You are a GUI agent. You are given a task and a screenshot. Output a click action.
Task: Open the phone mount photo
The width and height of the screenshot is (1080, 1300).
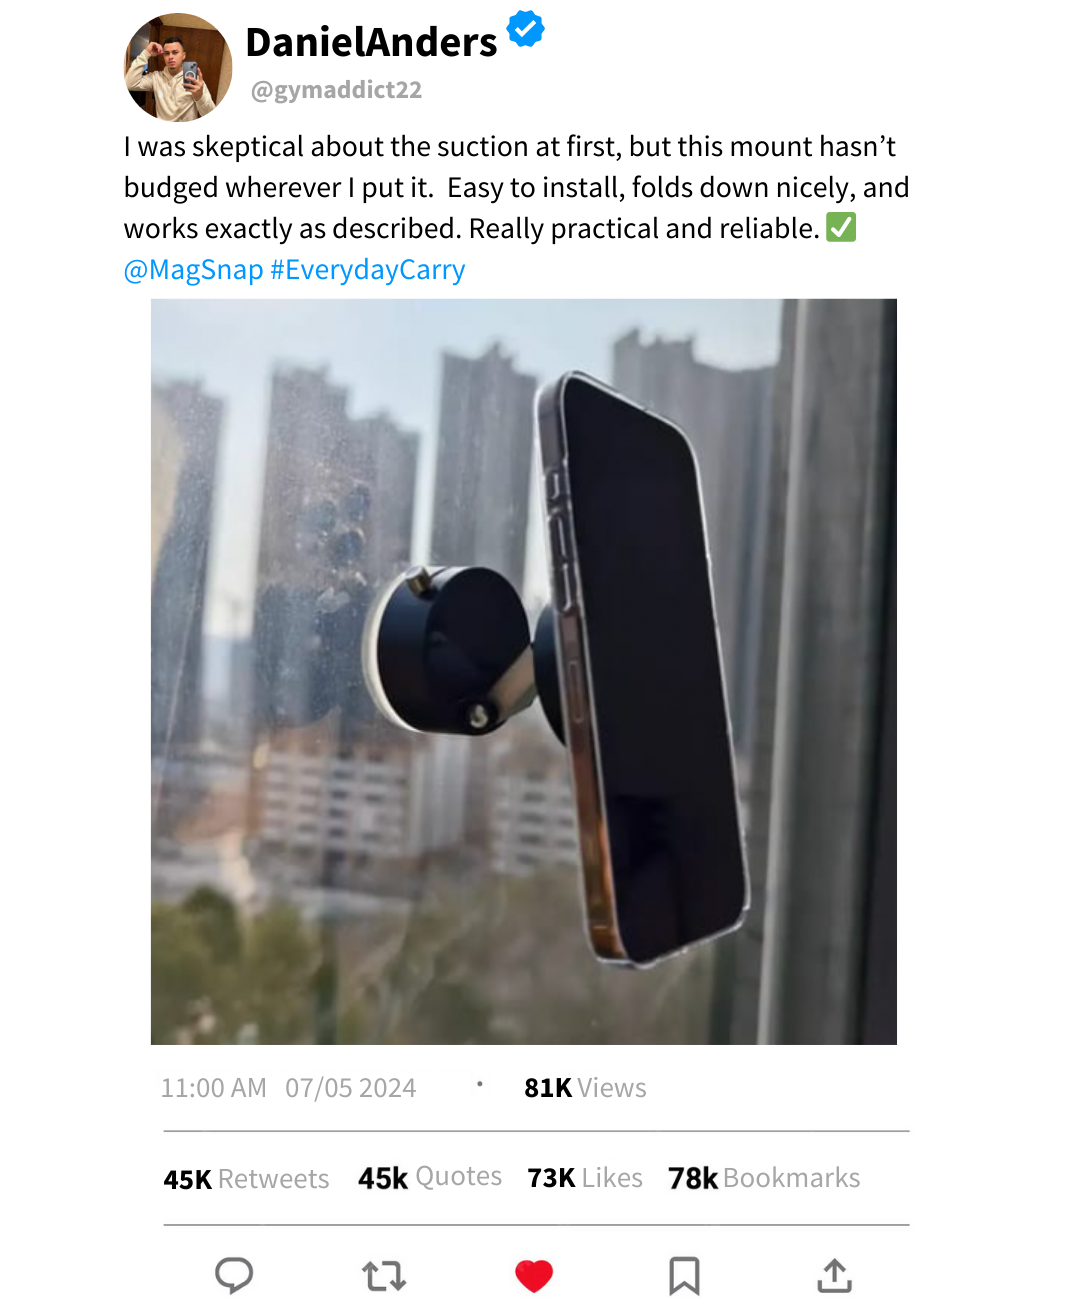524,672
